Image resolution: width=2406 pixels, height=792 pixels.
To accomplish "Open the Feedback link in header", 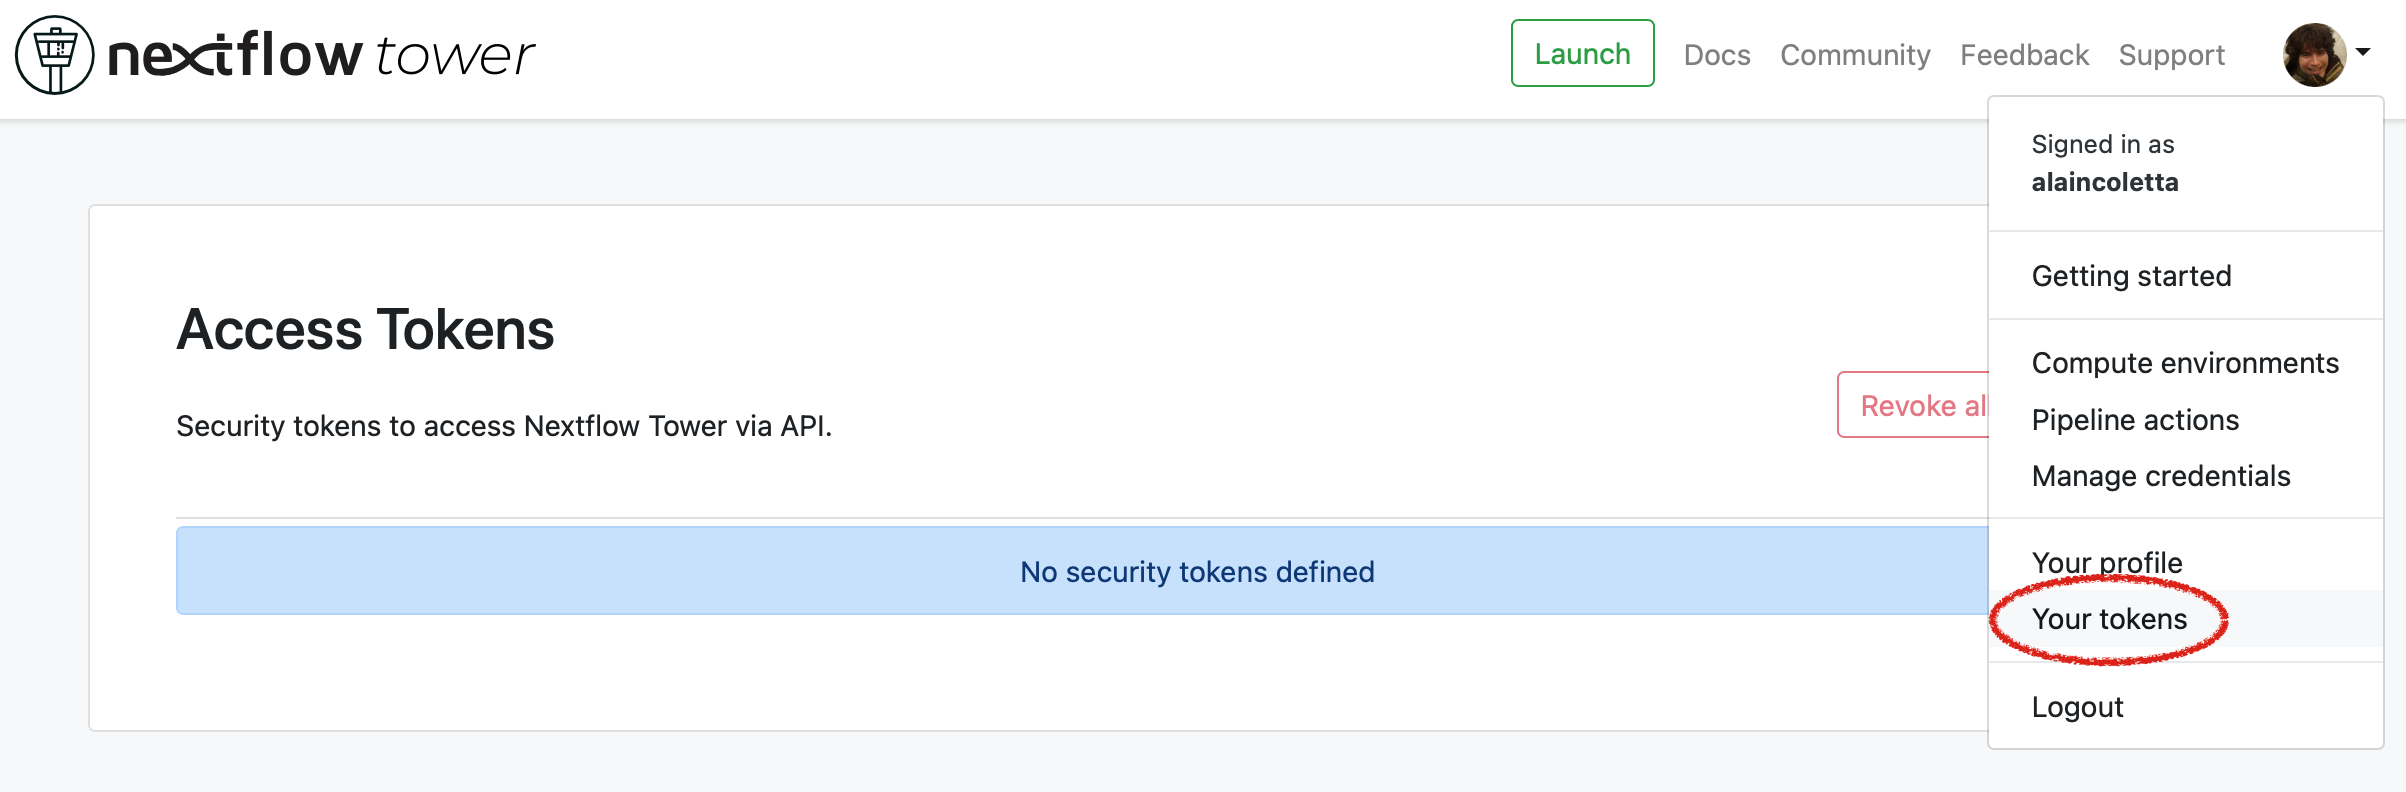I will (2024, 55).
